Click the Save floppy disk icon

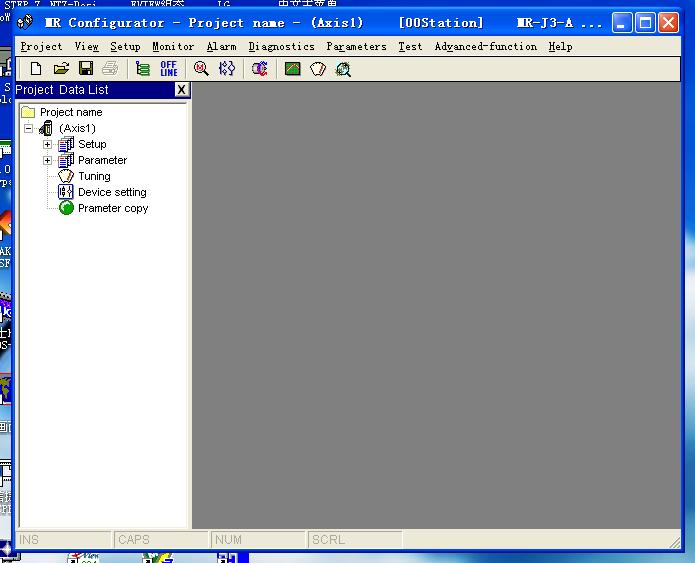point(86,69)
